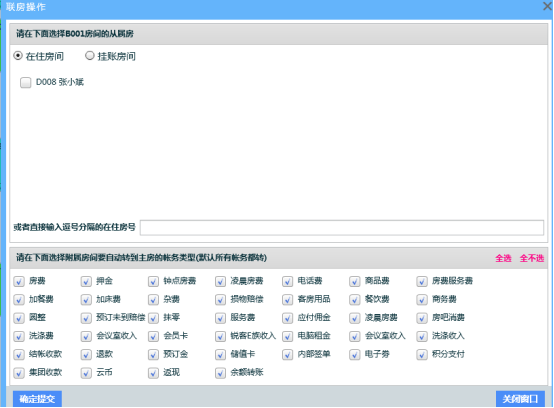
Task: Toggle the 储值卡 checkbox
Action: click(x=220, y=354)
